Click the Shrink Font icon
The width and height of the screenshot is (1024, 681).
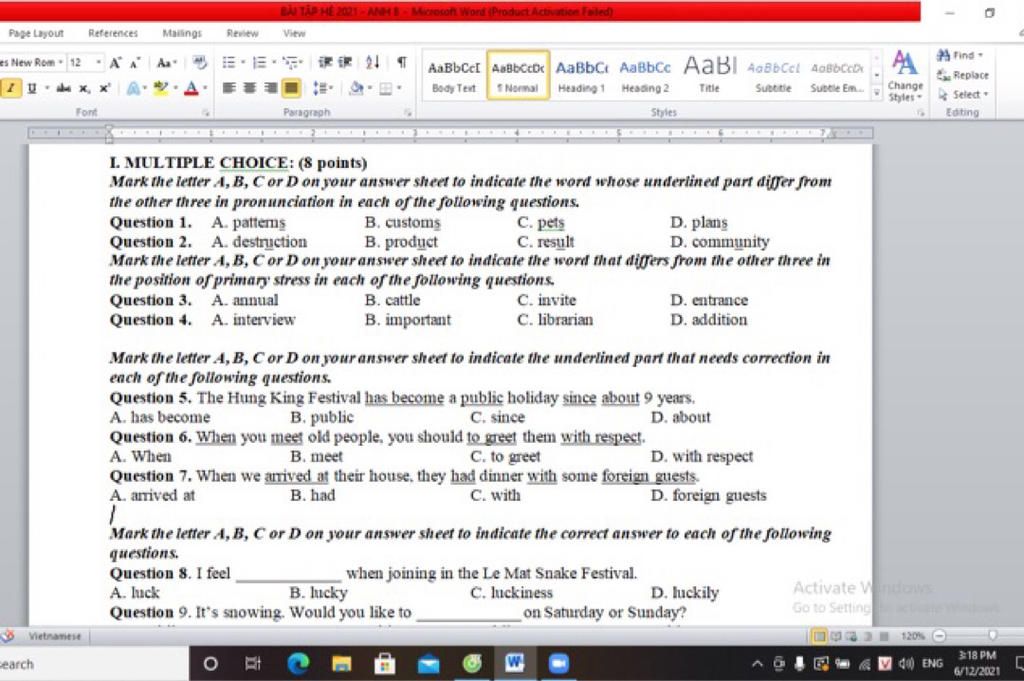point(135,63)
